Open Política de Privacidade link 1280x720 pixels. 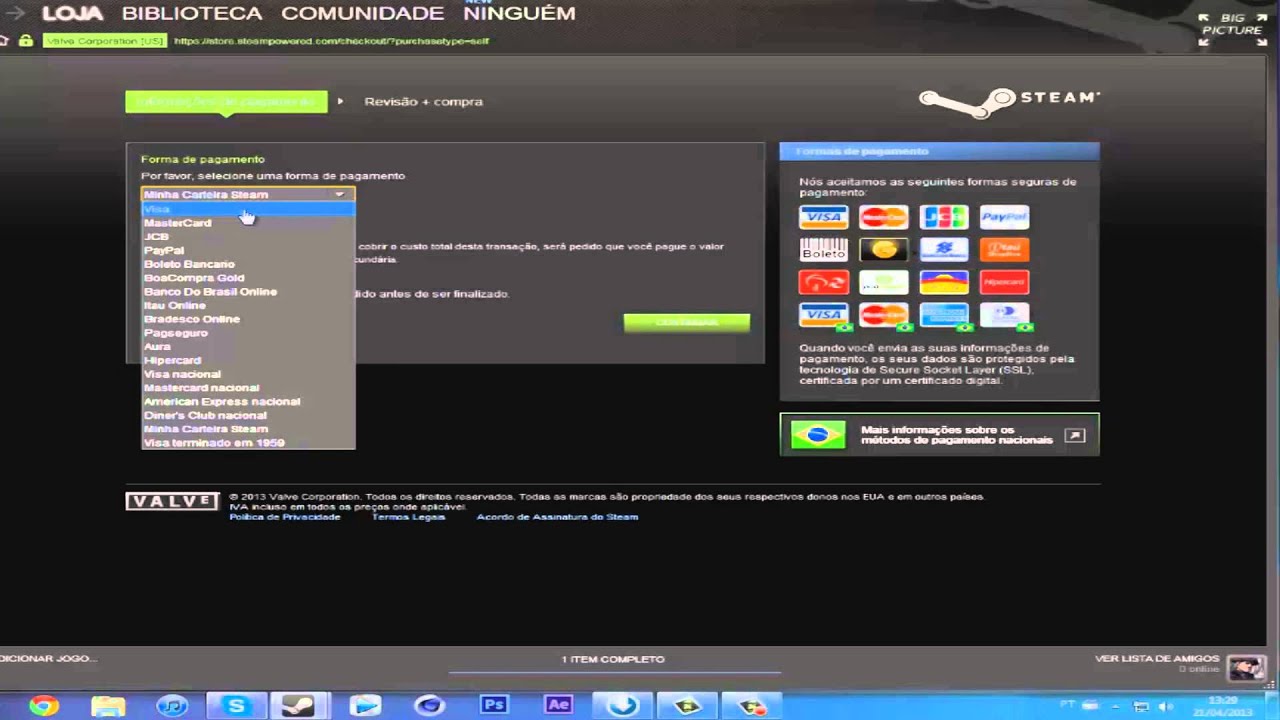point(285,517)
